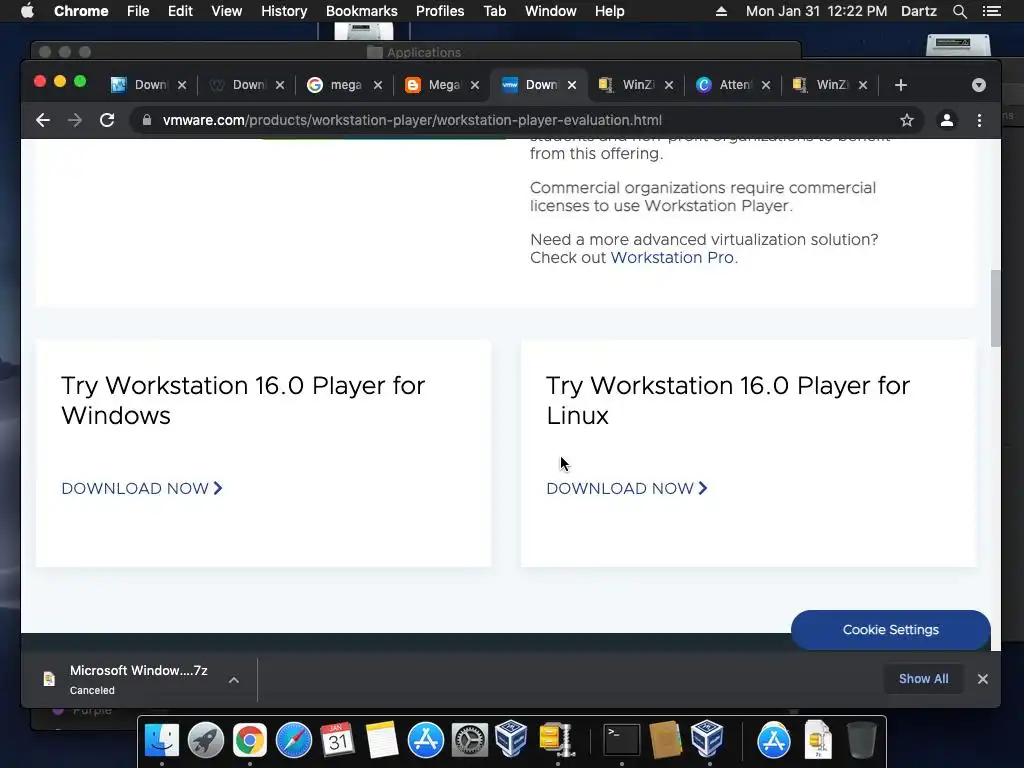The image size is (1024, 768).
Task: Go back to the previous page
Action: tap(43, 120)
